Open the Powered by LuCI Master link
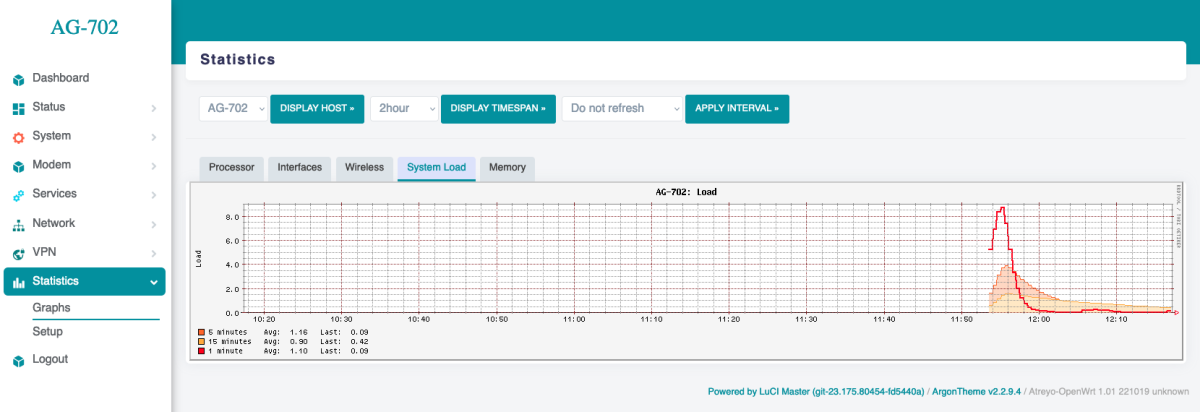The image size is (1200, 412). click(816, 391)
